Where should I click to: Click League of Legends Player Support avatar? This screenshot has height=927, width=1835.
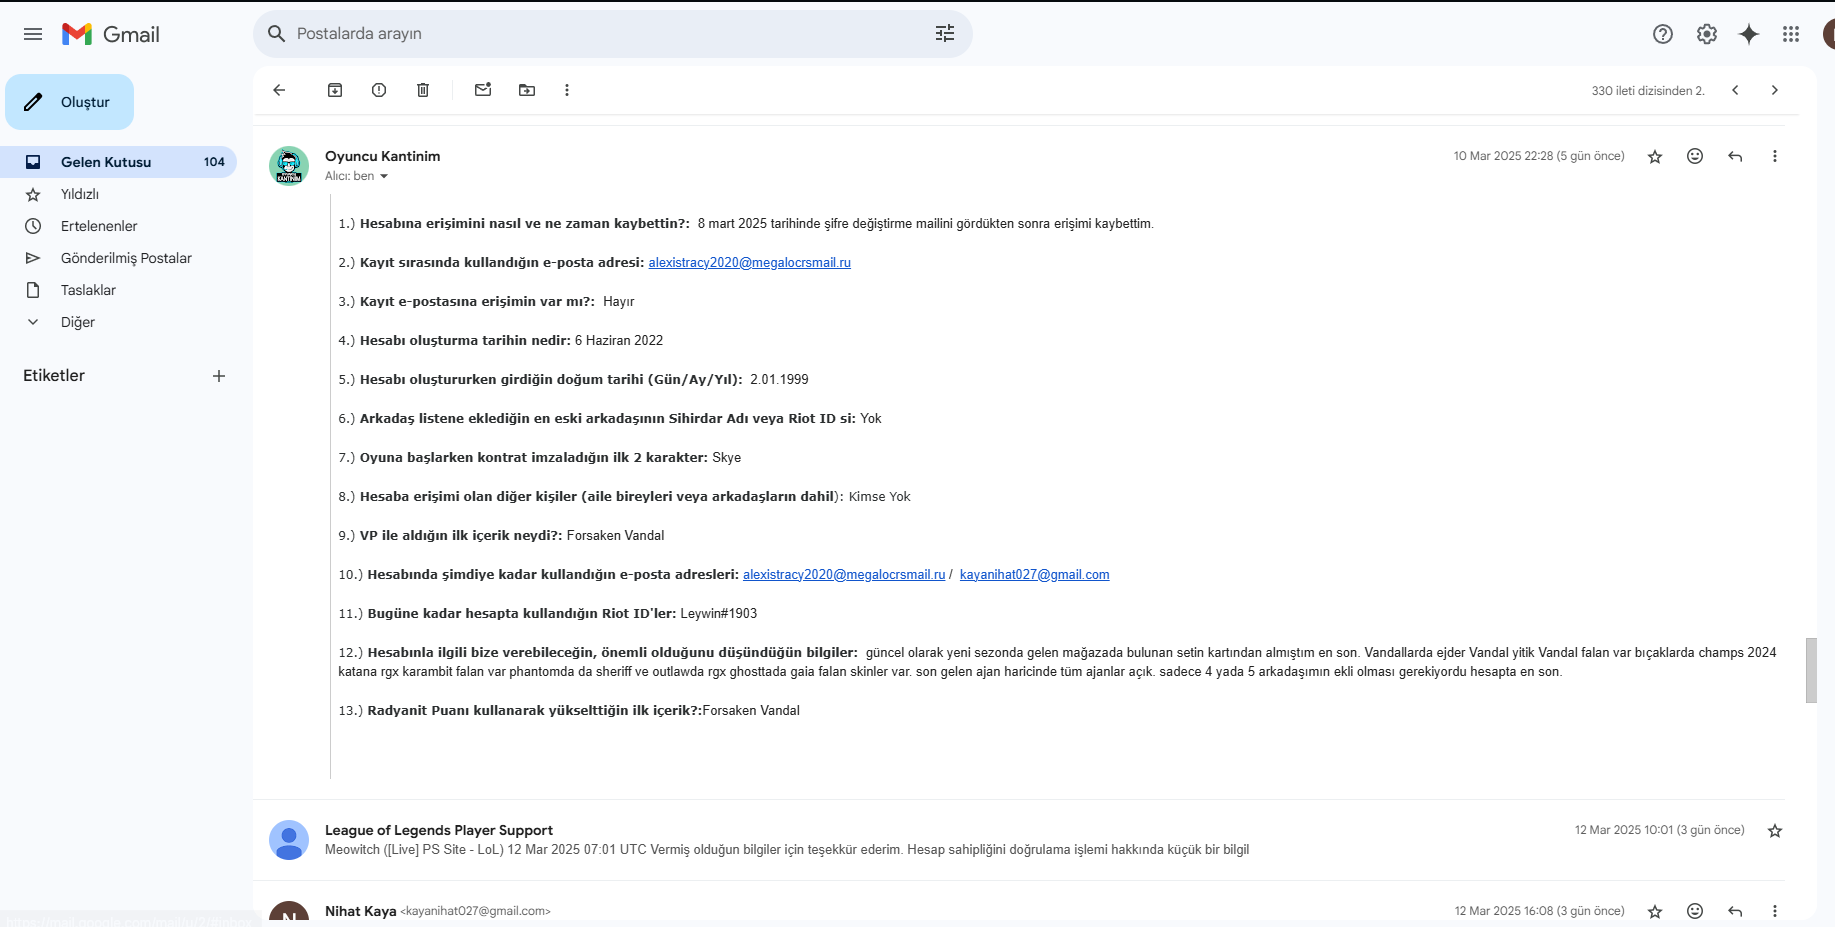pyautogui.click(x=289, y=840)
